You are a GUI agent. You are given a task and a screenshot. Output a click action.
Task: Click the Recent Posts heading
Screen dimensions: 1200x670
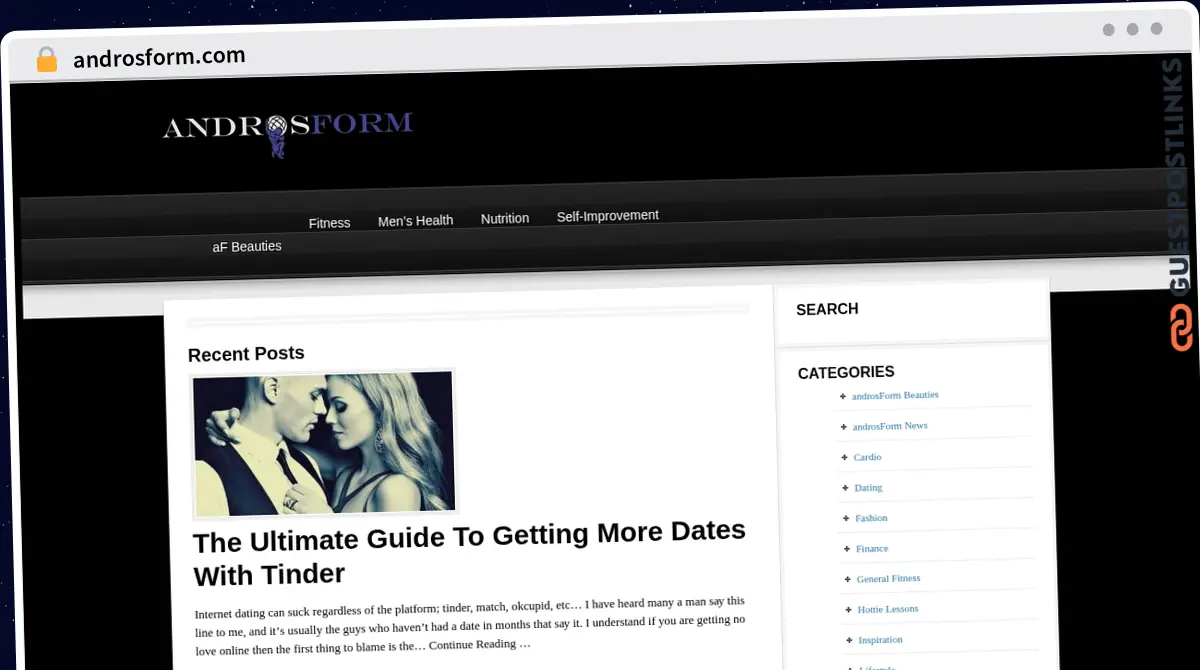246,353
